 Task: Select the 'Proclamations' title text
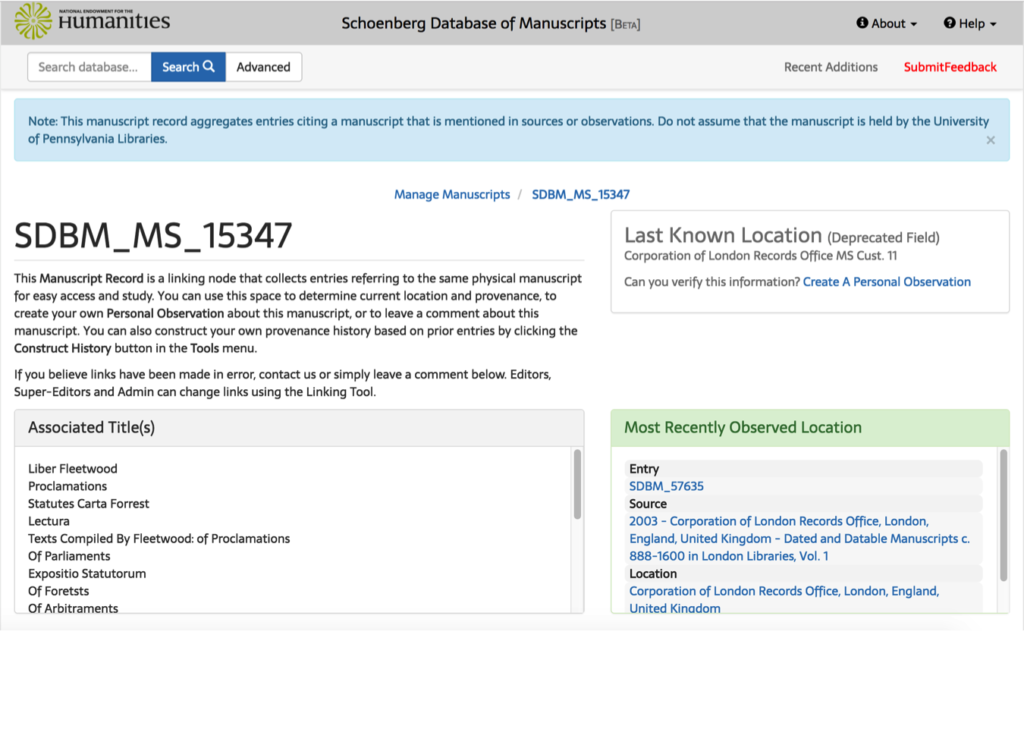[x=67, y=487]
